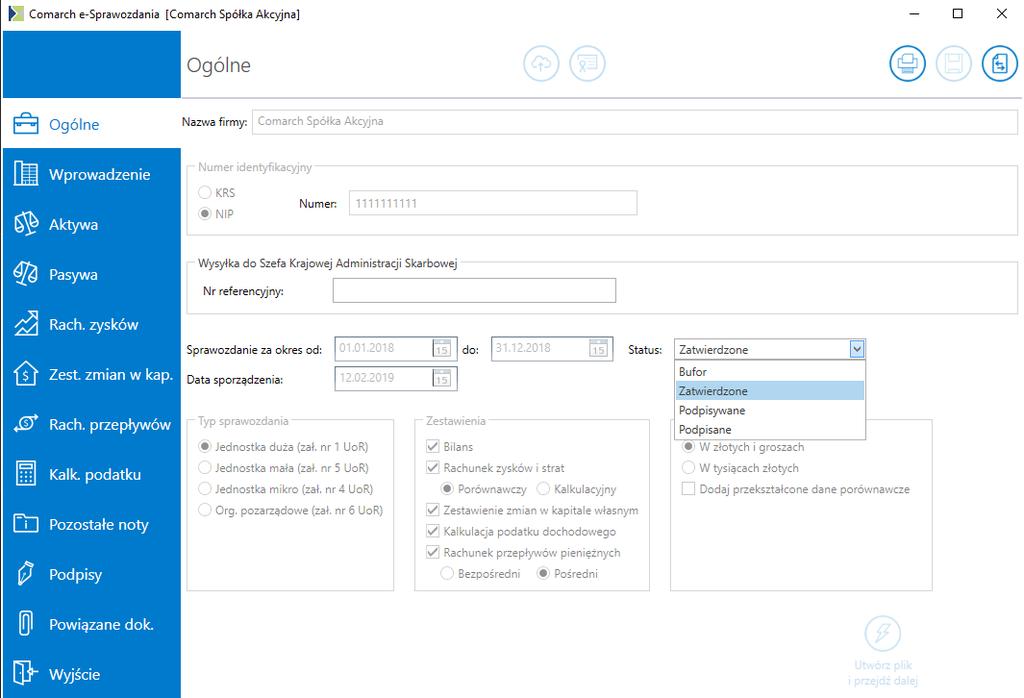
Task: Switch to the Pasywa section
Action: pos(92,274)
